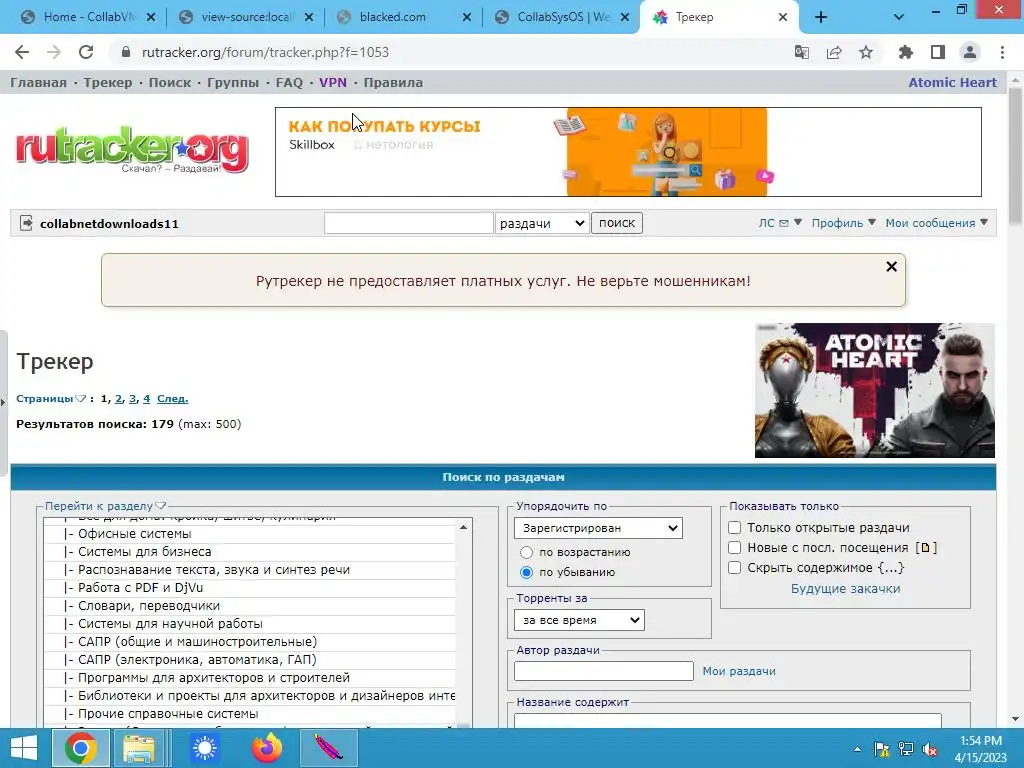Click the share page icon
1024x768 pixels.
[834, 52]
